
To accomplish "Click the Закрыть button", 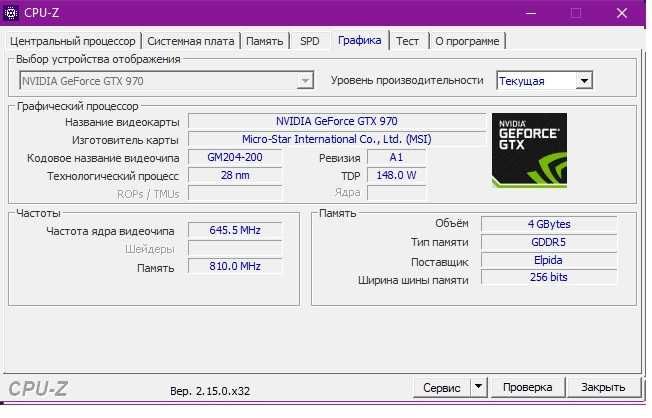I will (x=603, y=388).
